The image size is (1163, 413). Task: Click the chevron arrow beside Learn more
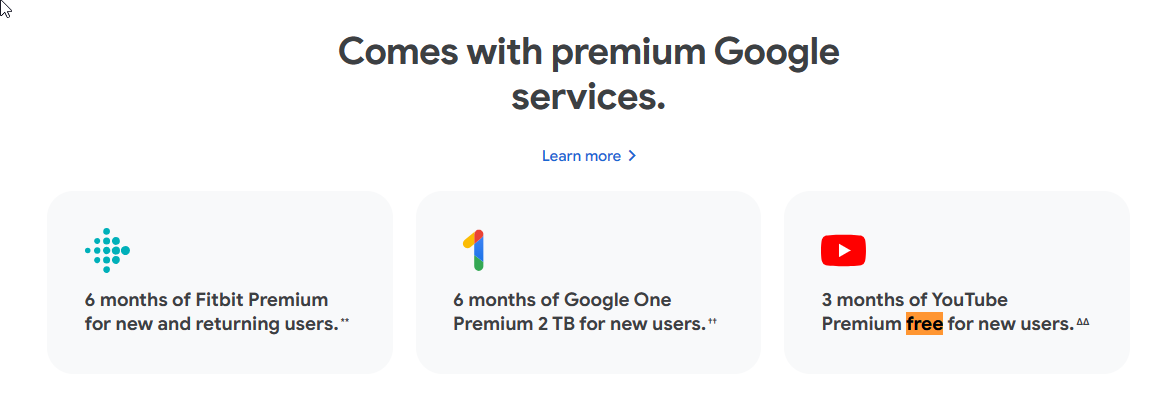tap(632, 156)
